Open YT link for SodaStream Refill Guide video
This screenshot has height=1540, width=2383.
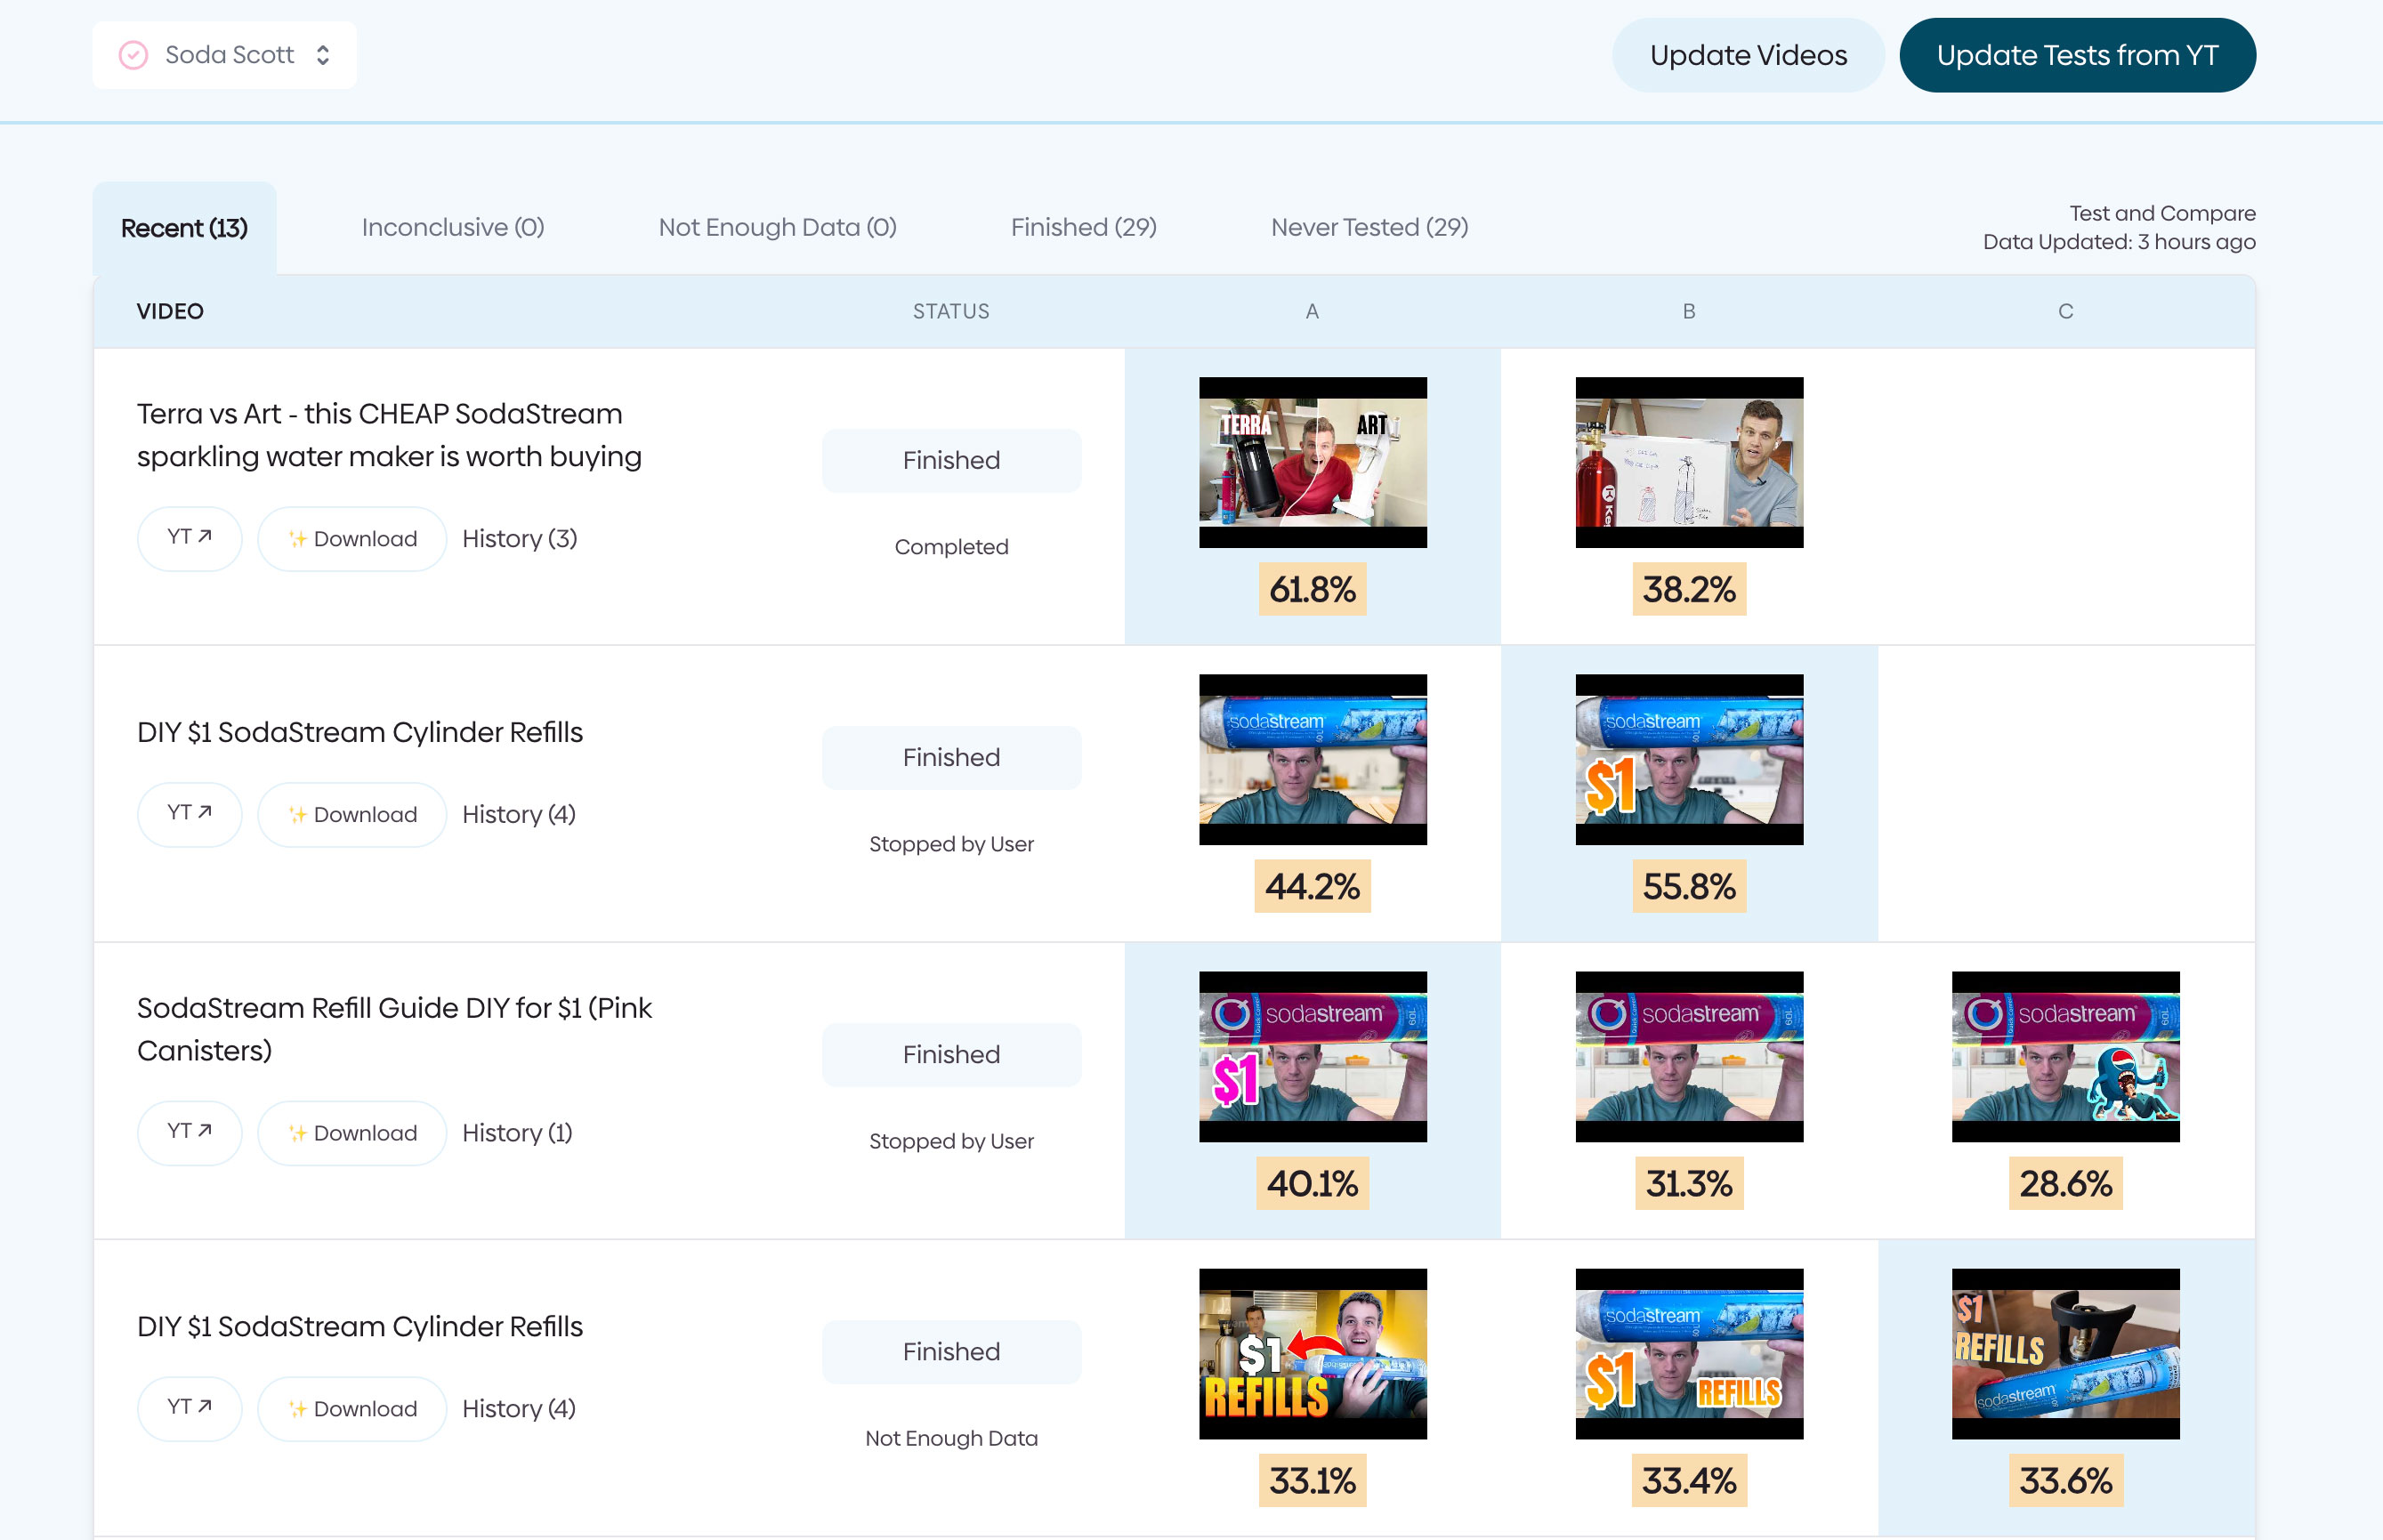pyautogui.click(x=189, y=1132)
